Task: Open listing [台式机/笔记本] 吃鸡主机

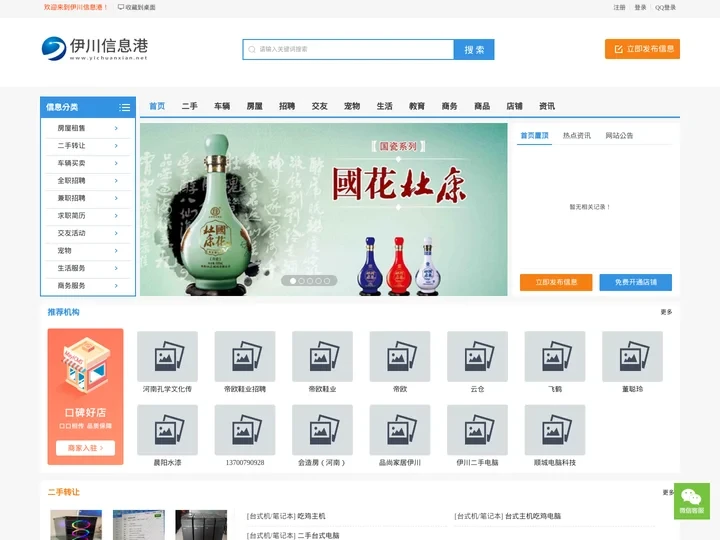Action: (286, 516)
